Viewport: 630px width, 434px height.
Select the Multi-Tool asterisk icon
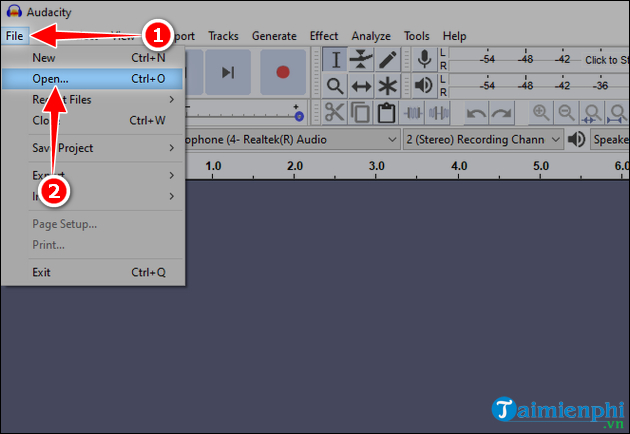pyautogui.click(x=388, y=86)
